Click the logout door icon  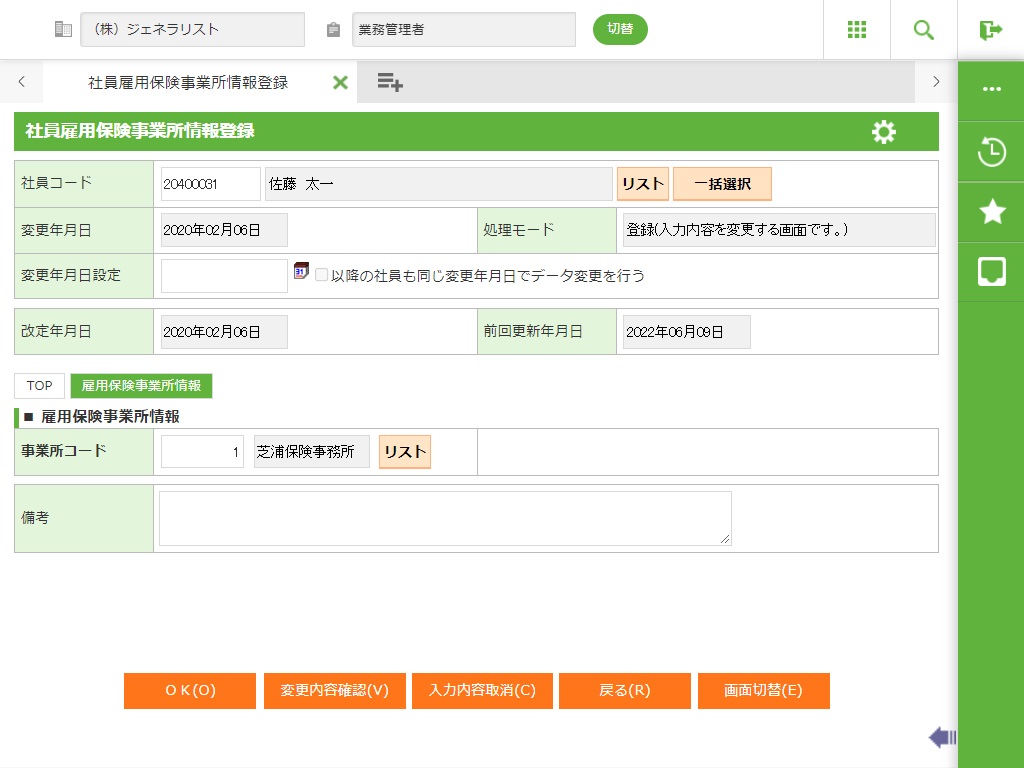[990, 30]
